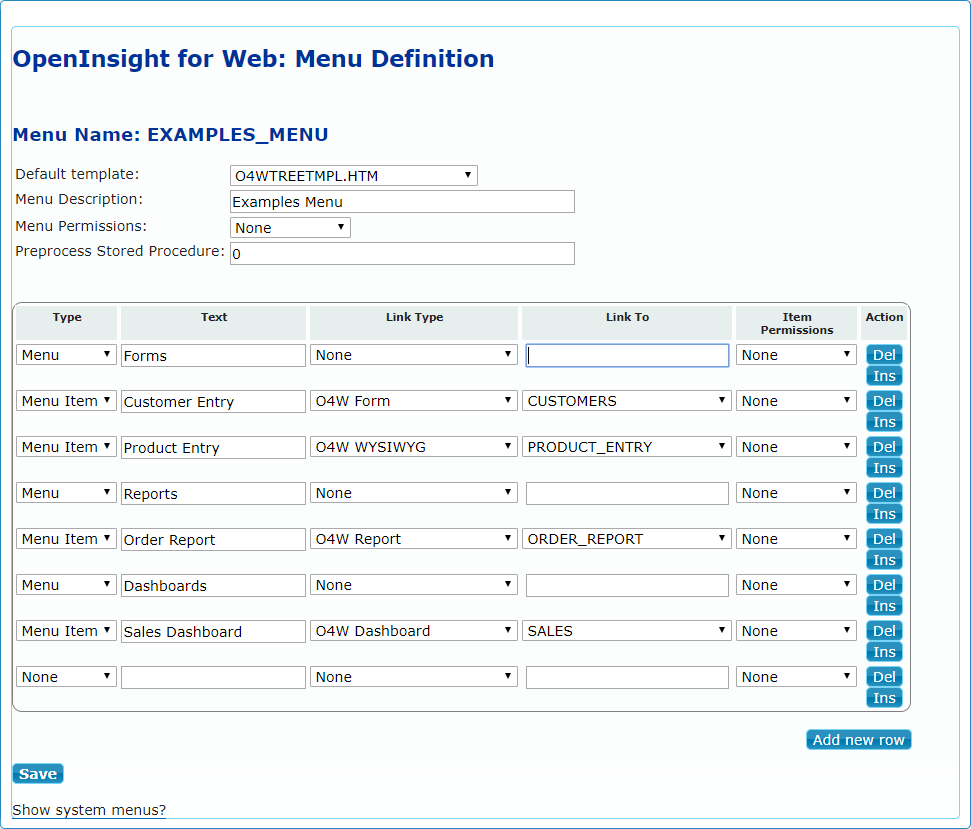Open the ORDER_REPORT Link To dropdown
The image size is (971, 829).
627,539
